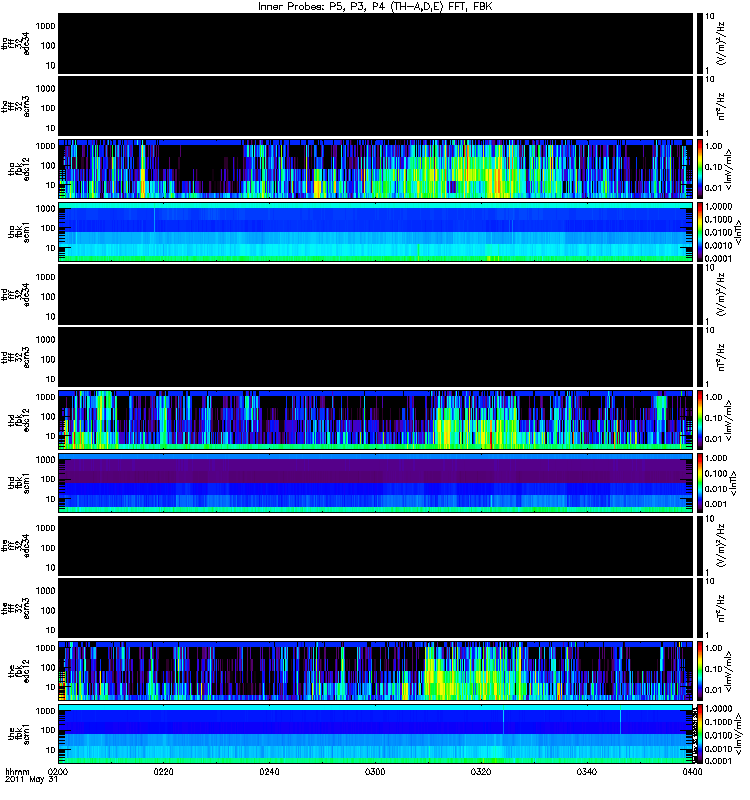
Task: Click the the fbk scm1 axis label
Action: click(x=19, y=735)
